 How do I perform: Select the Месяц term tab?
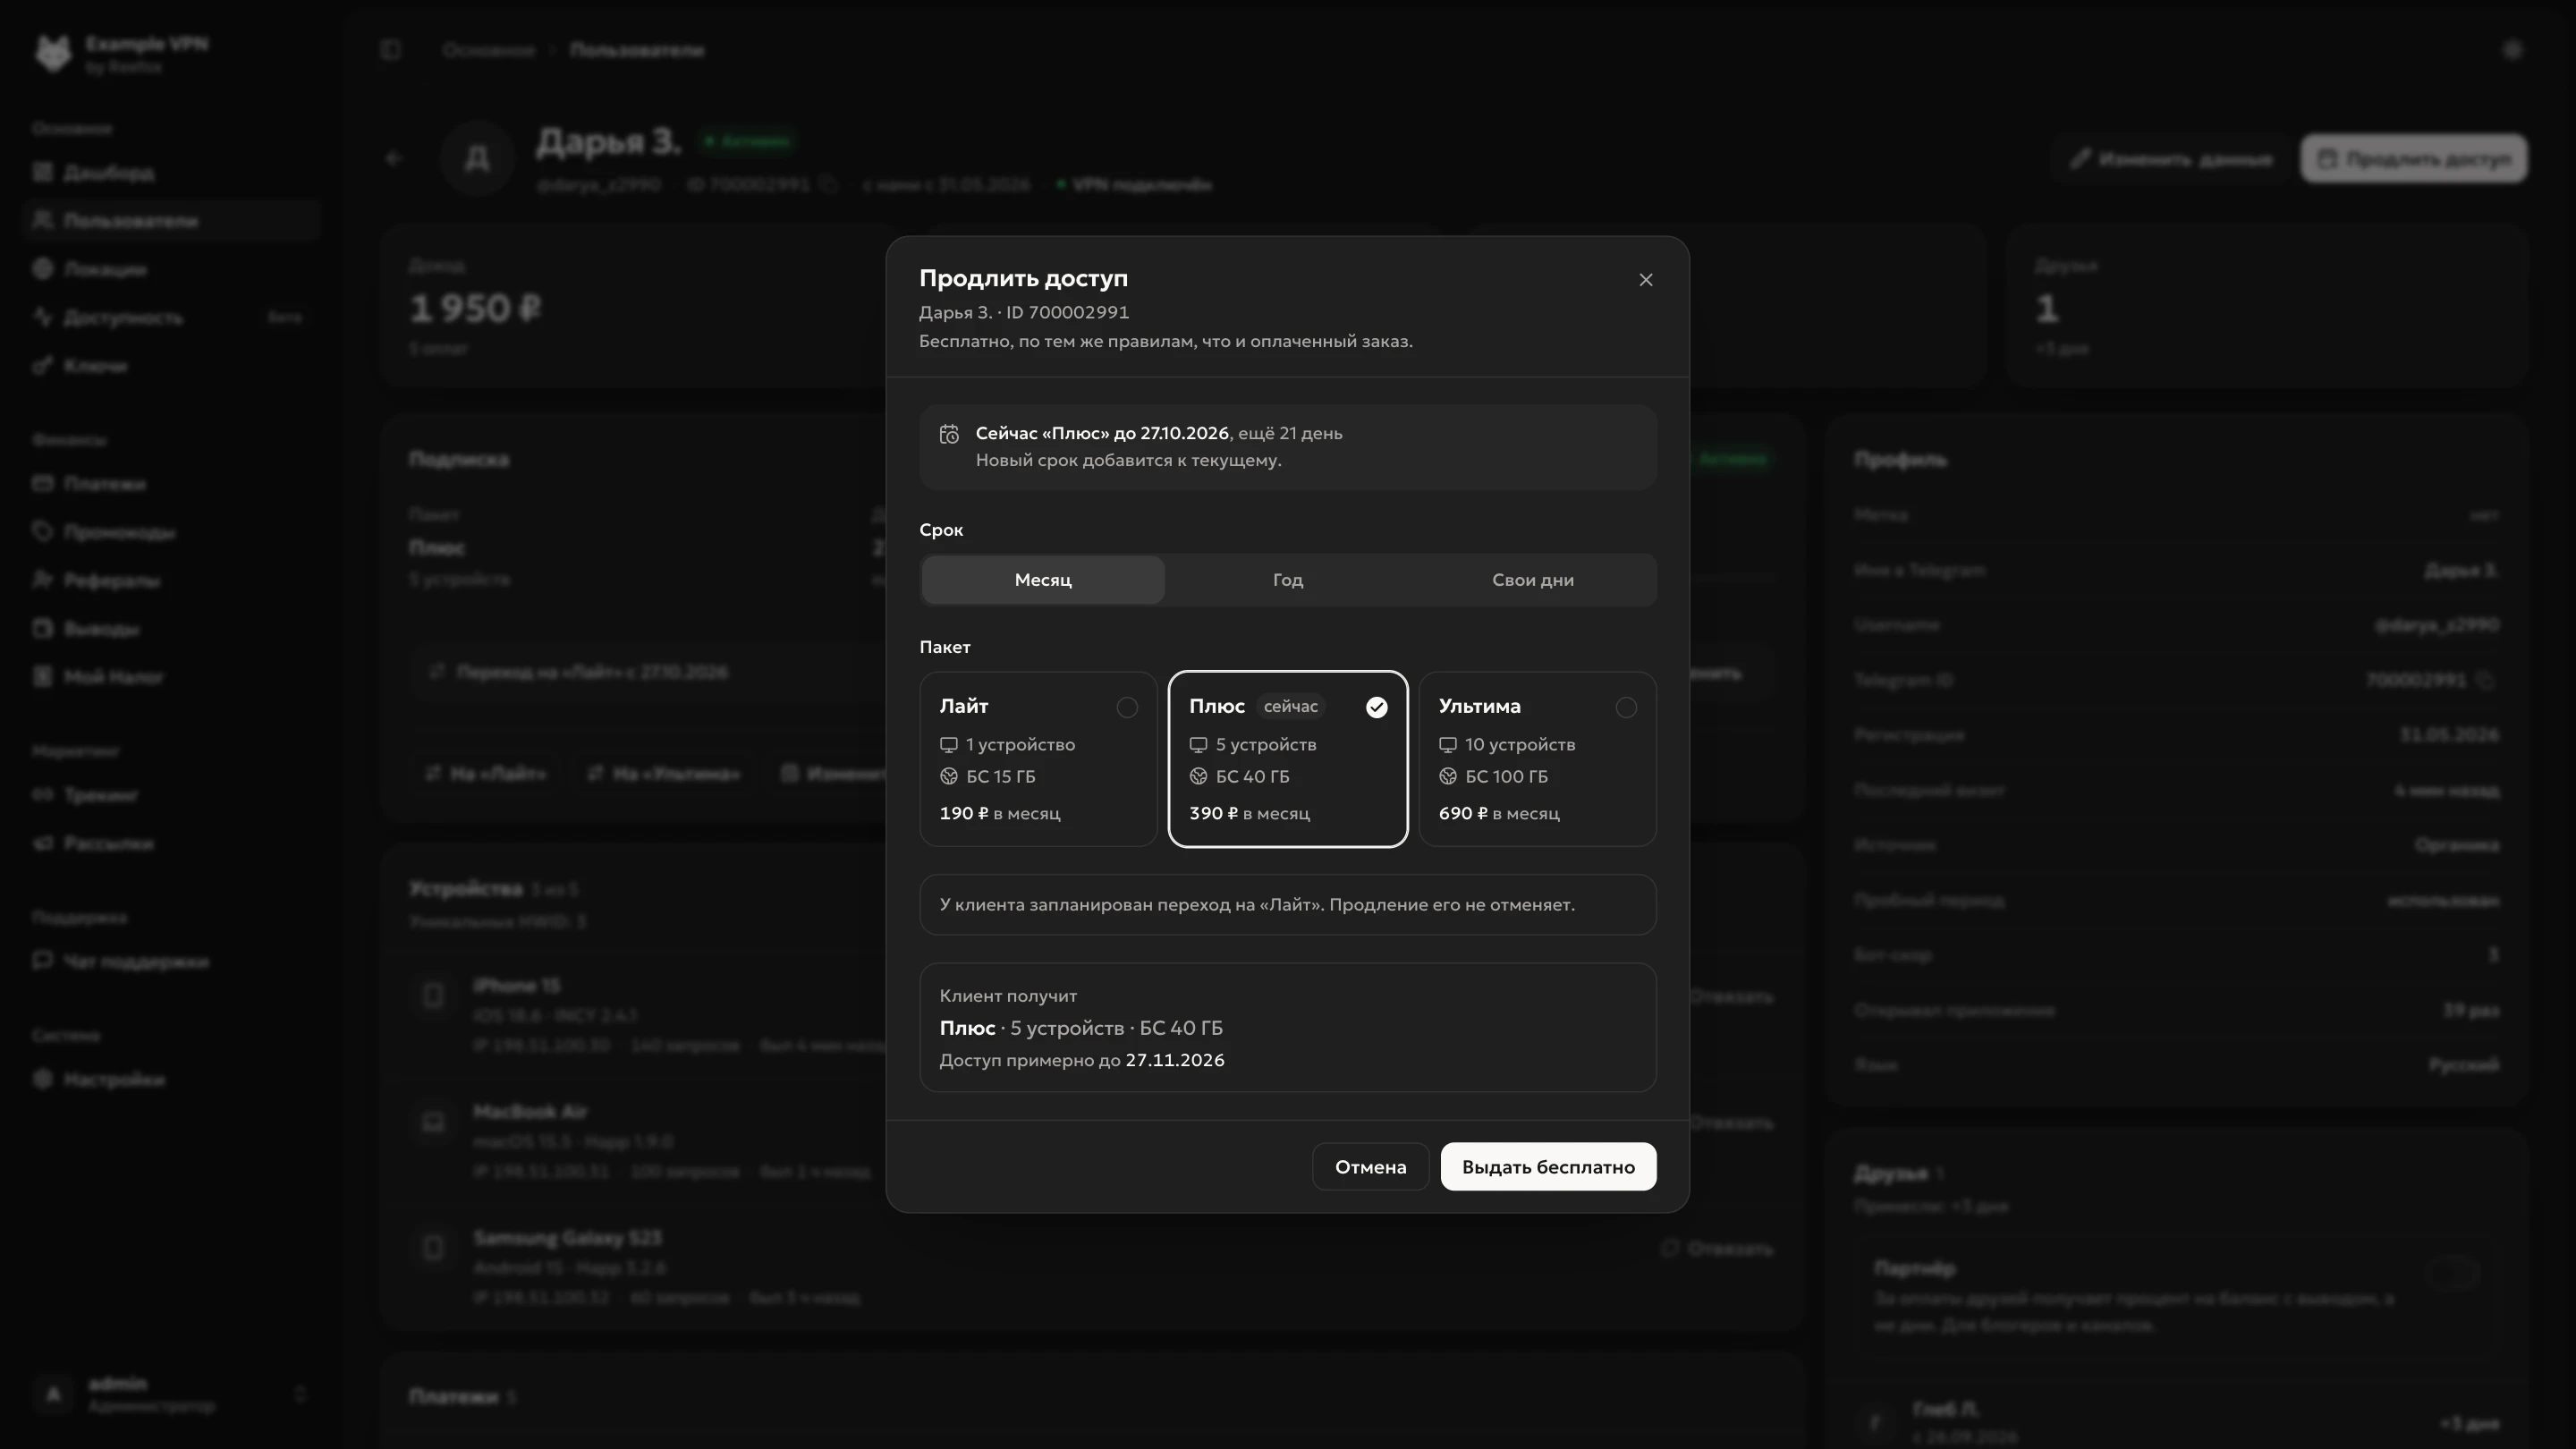[x=1043, y=580]
